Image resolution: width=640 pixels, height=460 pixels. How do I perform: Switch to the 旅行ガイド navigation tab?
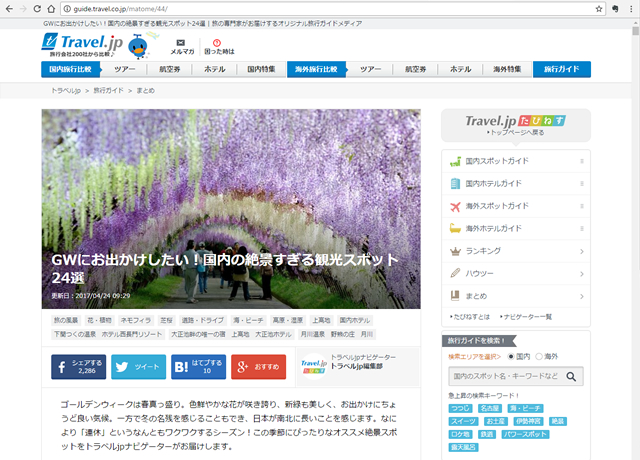pos(561,69)
